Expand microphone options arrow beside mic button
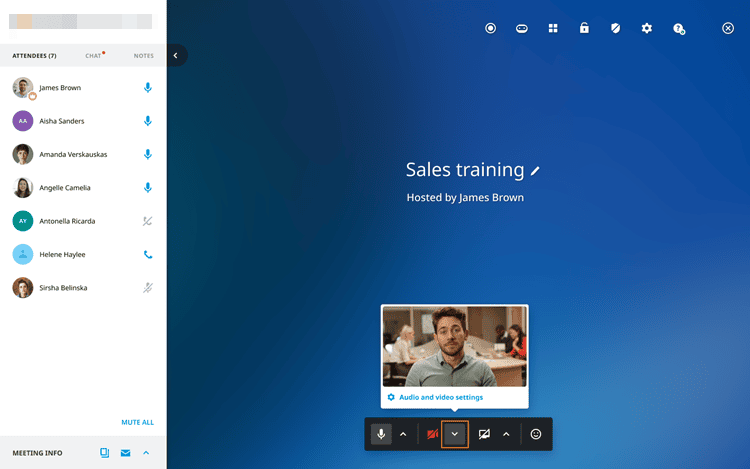 click(403, 434)
